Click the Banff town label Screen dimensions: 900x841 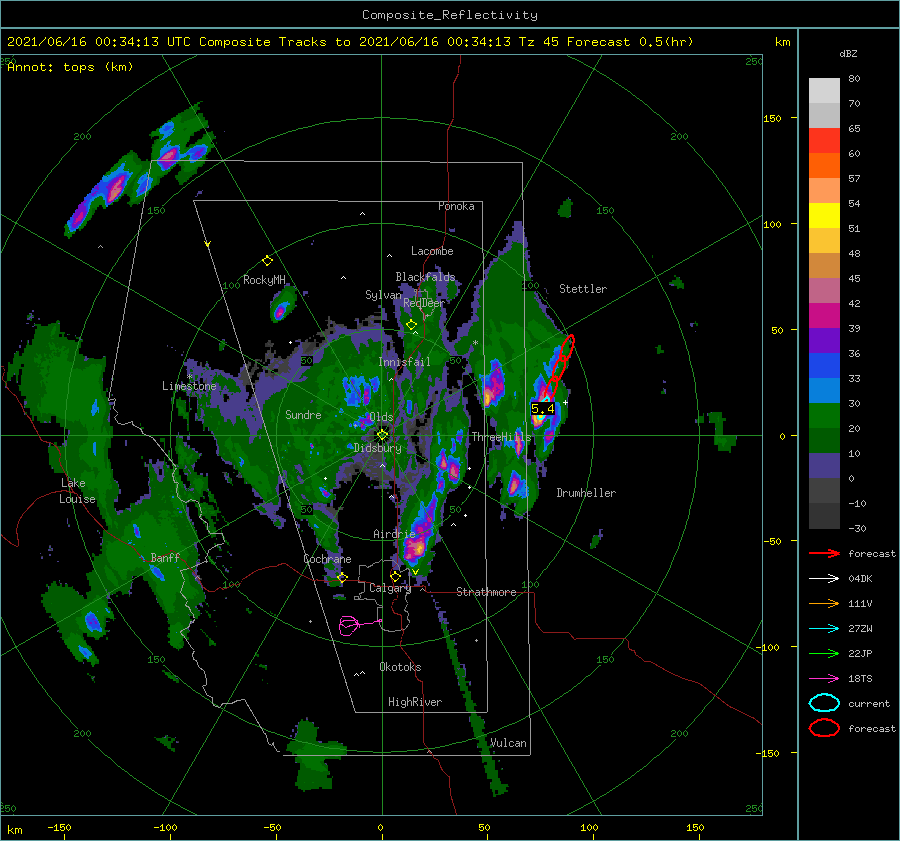pos(165,558)
